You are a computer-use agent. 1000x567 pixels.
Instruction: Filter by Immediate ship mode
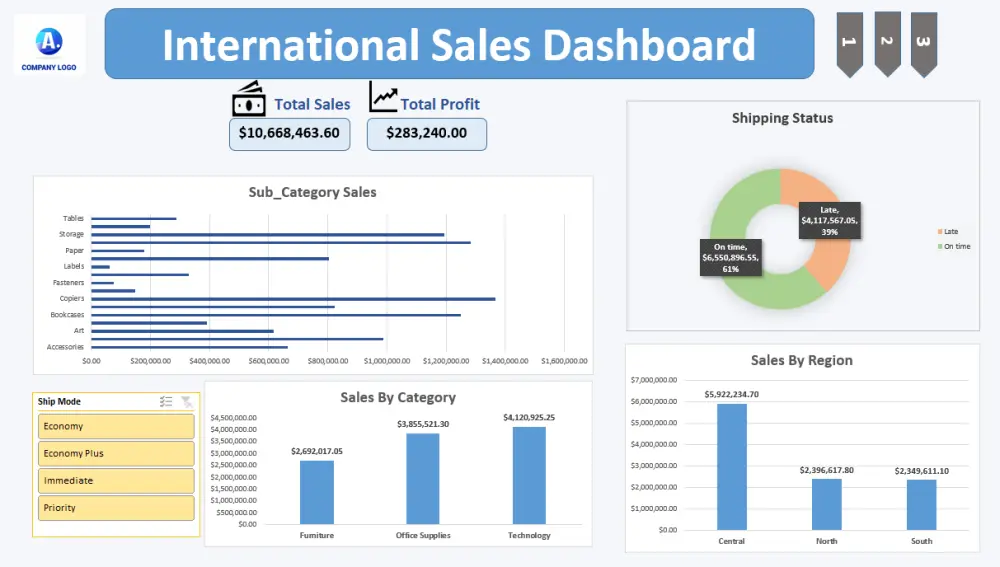116,481
